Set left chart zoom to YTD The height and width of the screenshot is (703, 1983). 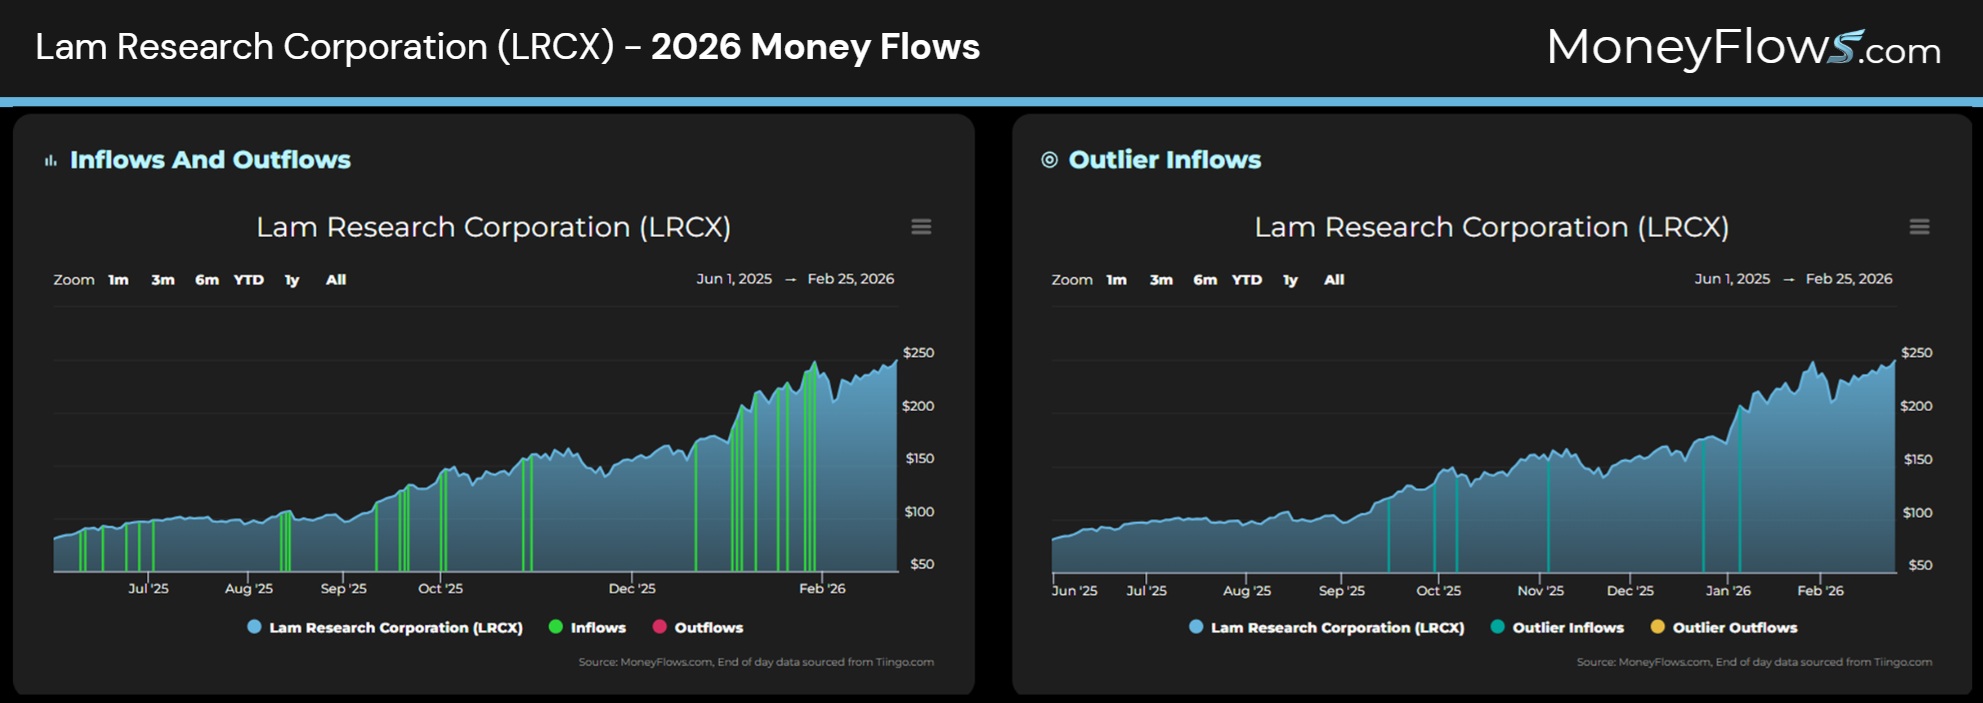pos(249,280)
